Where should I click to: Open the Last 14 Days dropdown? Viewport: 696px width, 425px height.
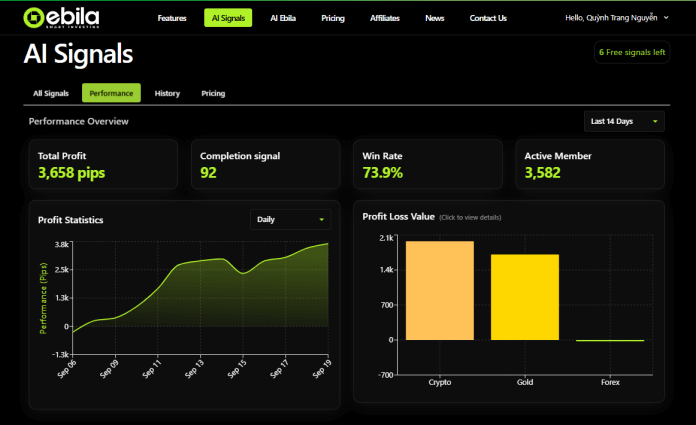[624, 121]
